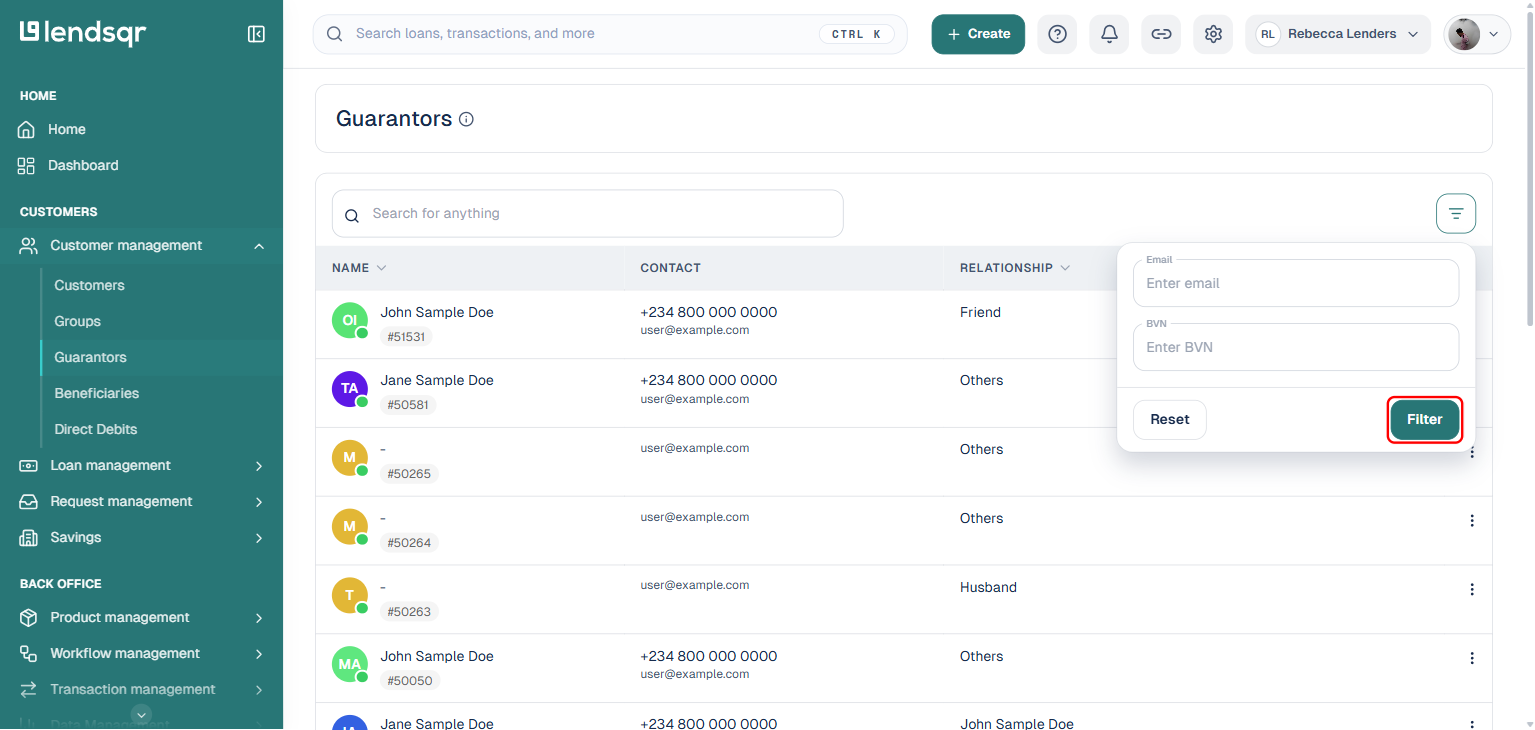Expand the Workflow management menu
Viewport: 1535px width, 730px height.
[x=141, y=653]
